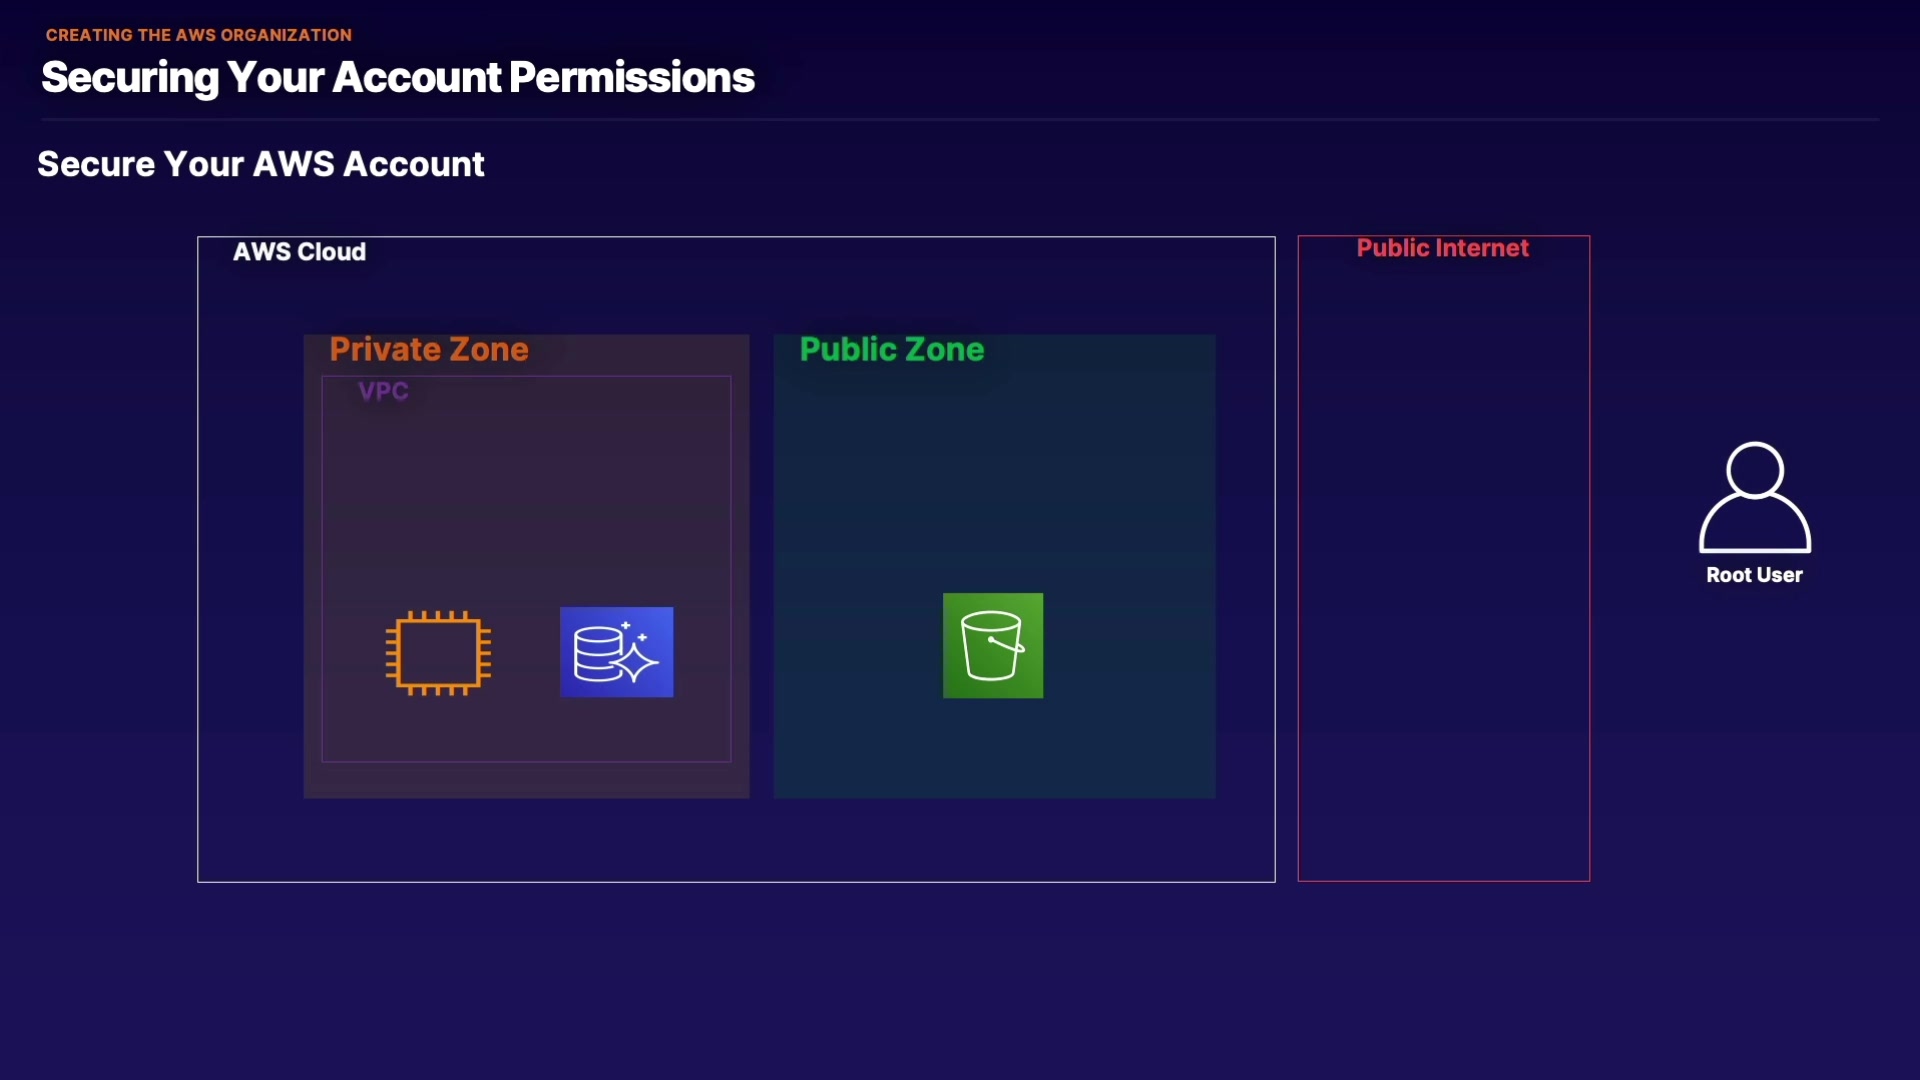1920x1080 pixels.
Task: Click the 'Root User' caption text
Action: 1754,575
